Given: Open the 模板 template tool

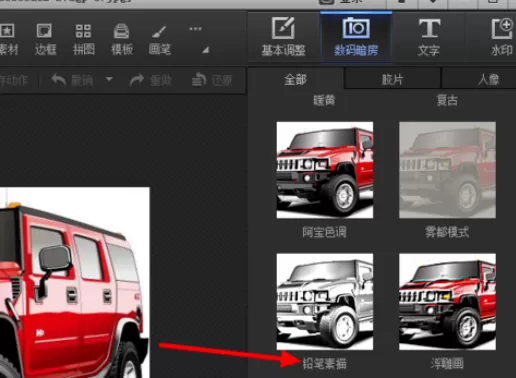Looking at the screenshot, I should 122,39.
